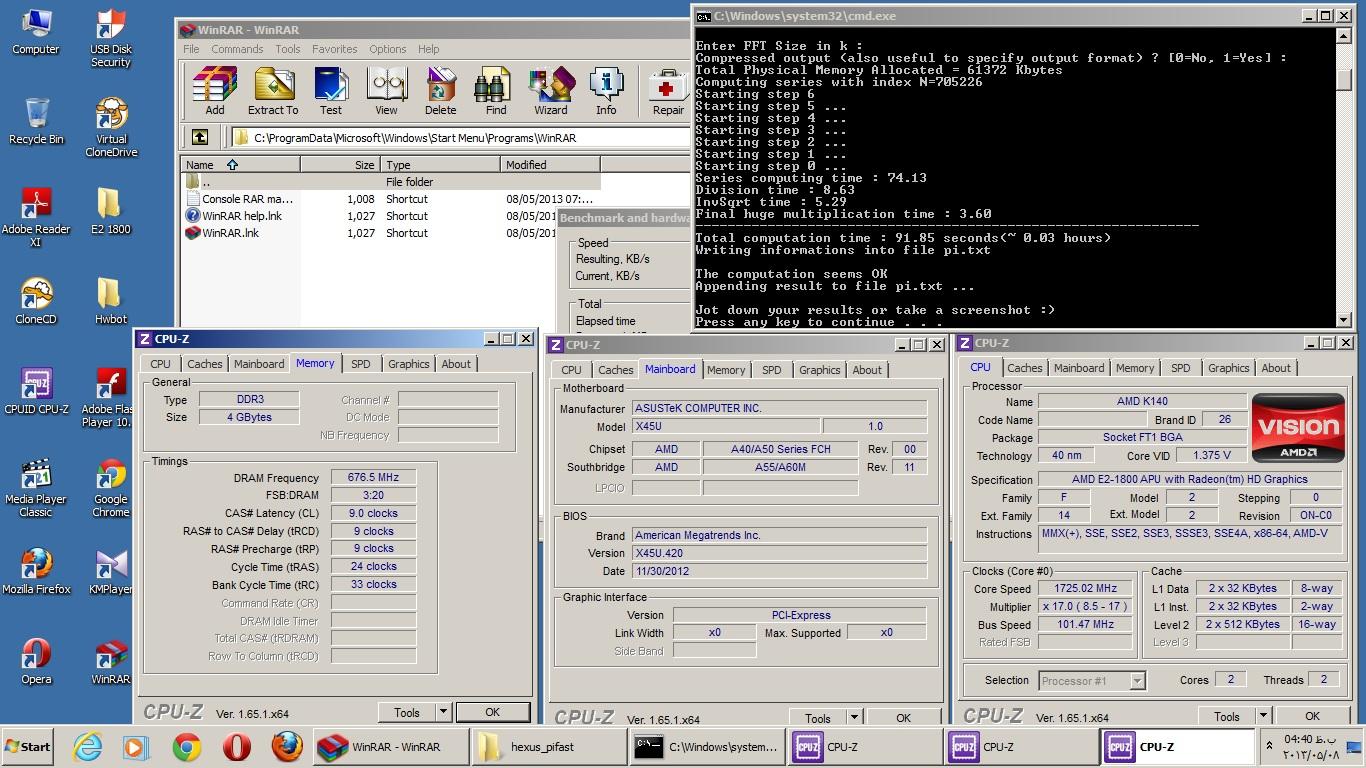Switch to cmd.exe window in taskbar
This screenshot has width=1366, height=768.
[x=708, y=747]
